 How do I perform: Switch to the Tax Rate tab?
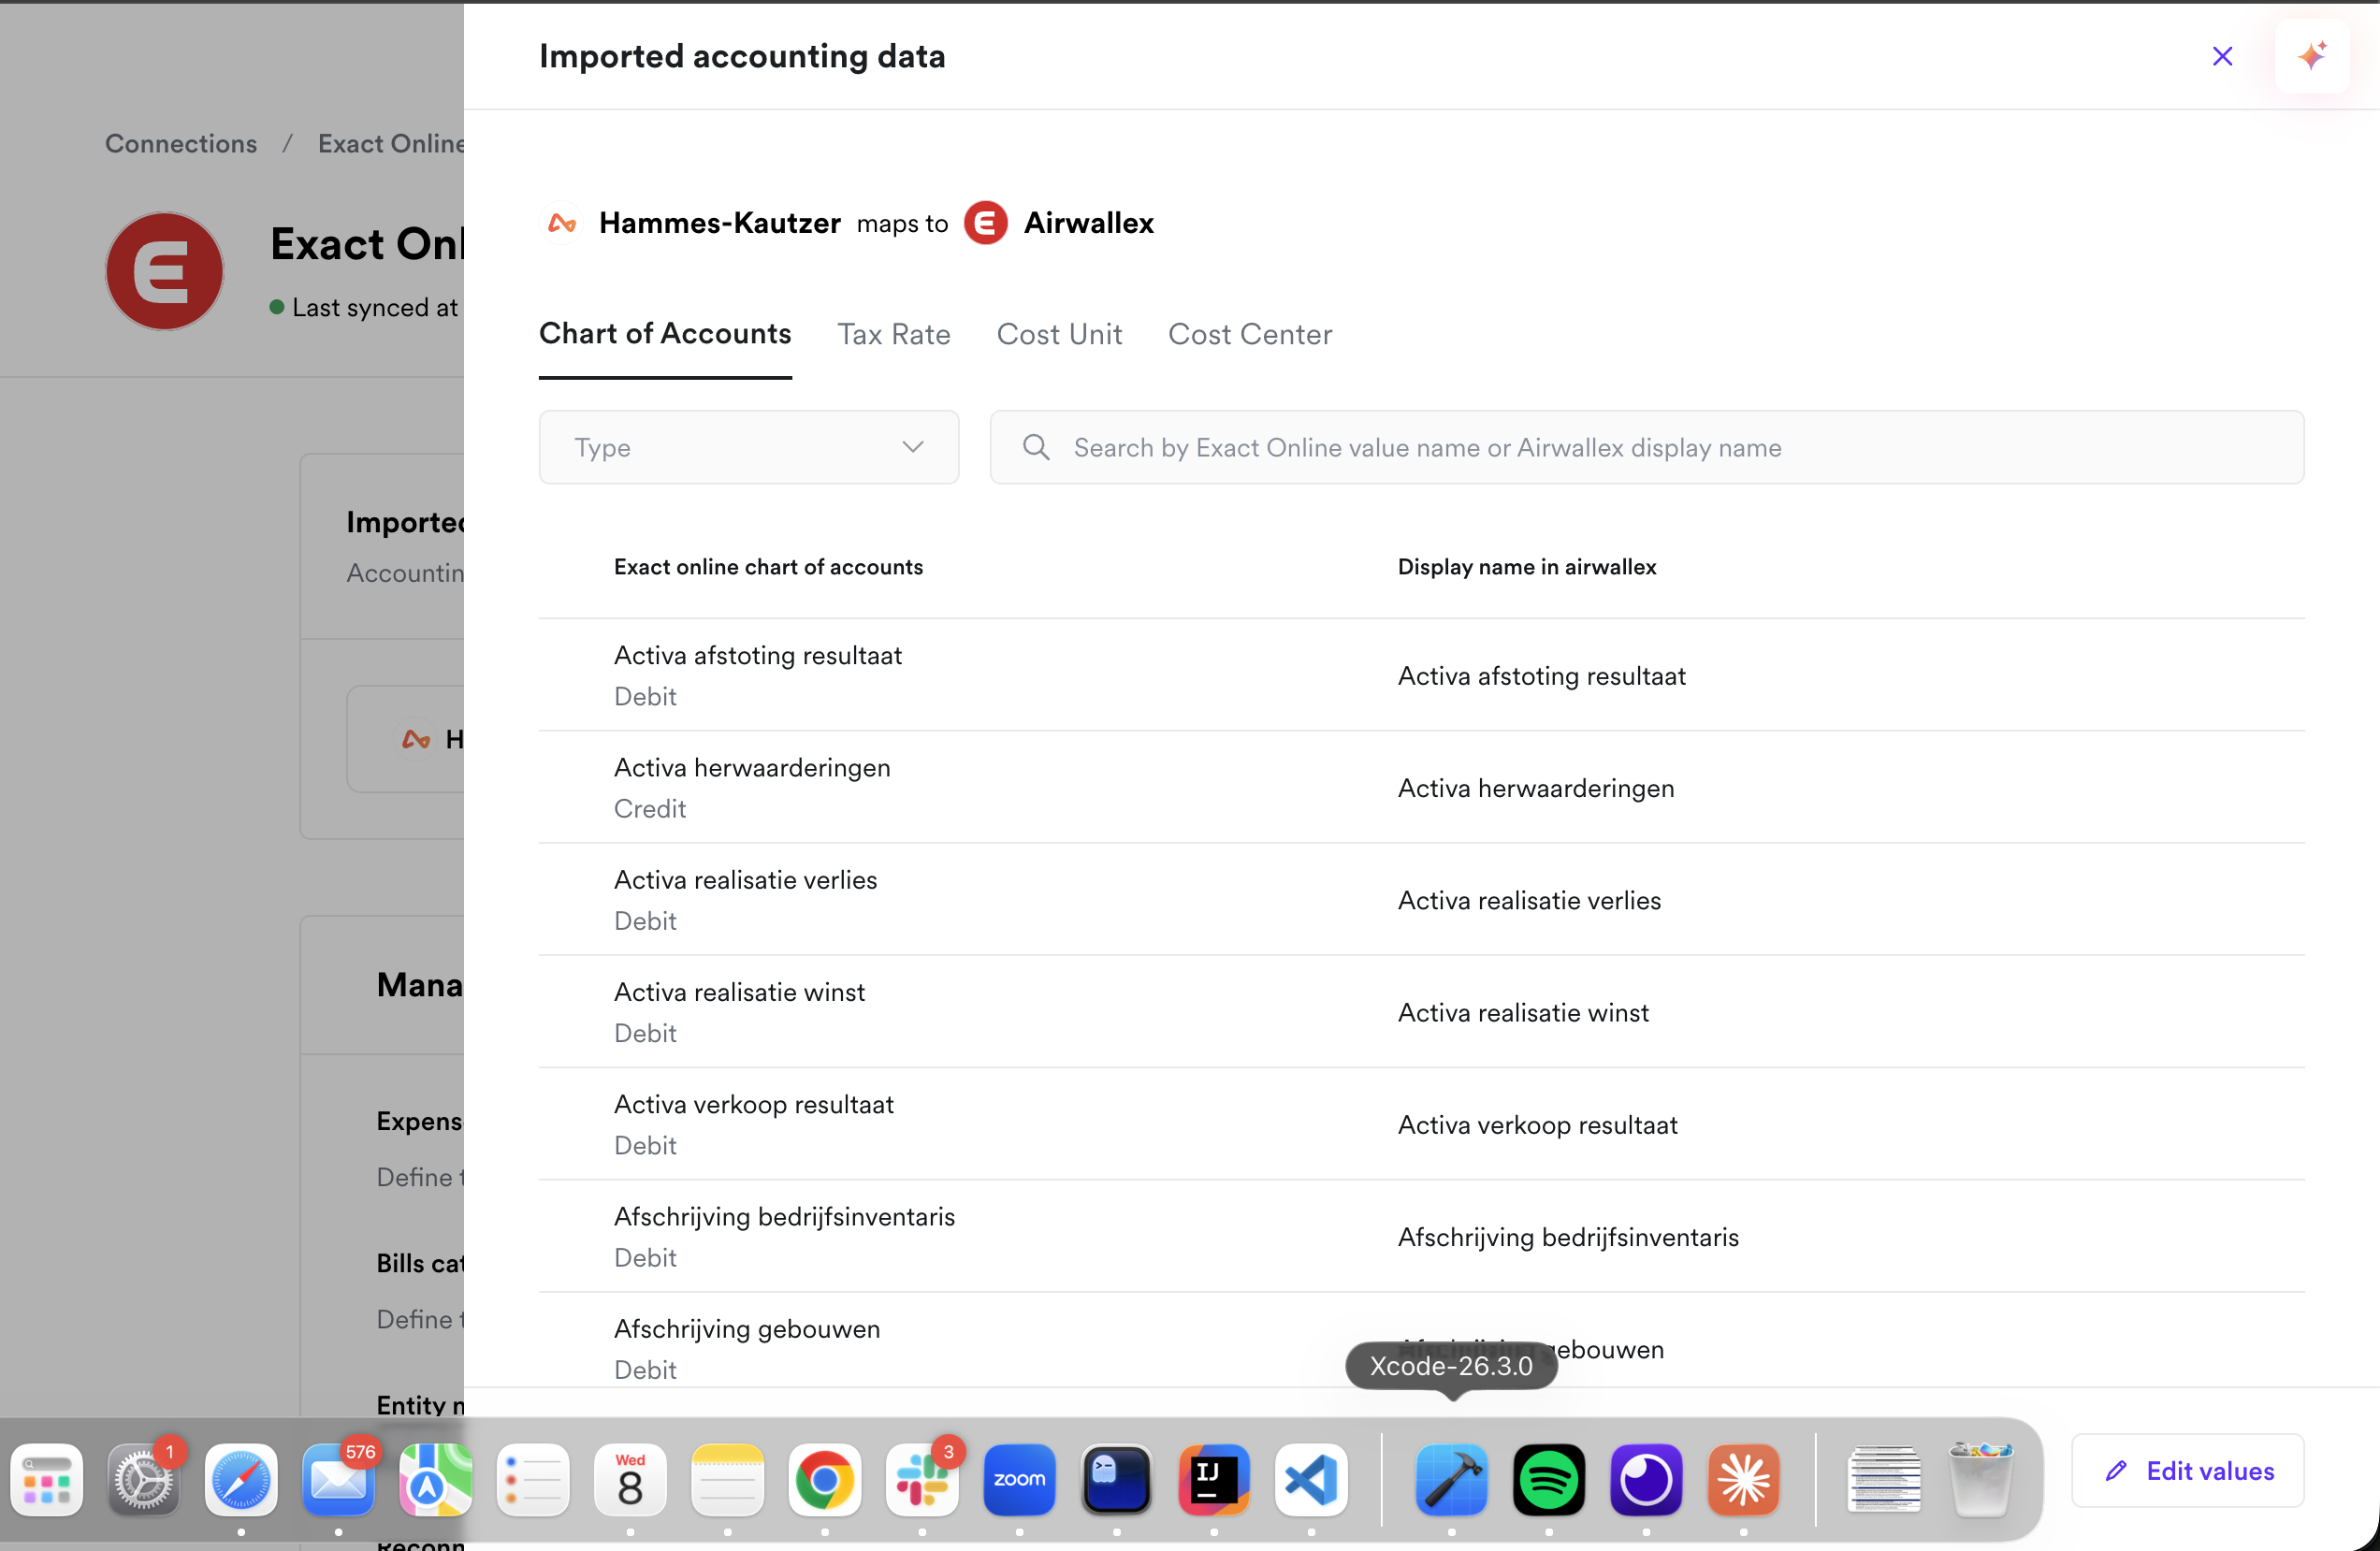point(893,334)
